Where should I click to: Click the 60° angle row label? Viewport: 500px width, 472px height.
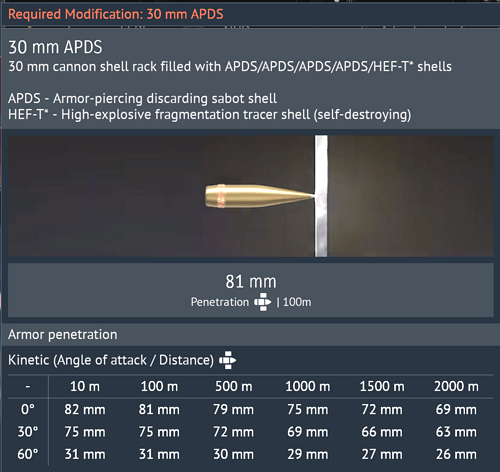[28, 454]
